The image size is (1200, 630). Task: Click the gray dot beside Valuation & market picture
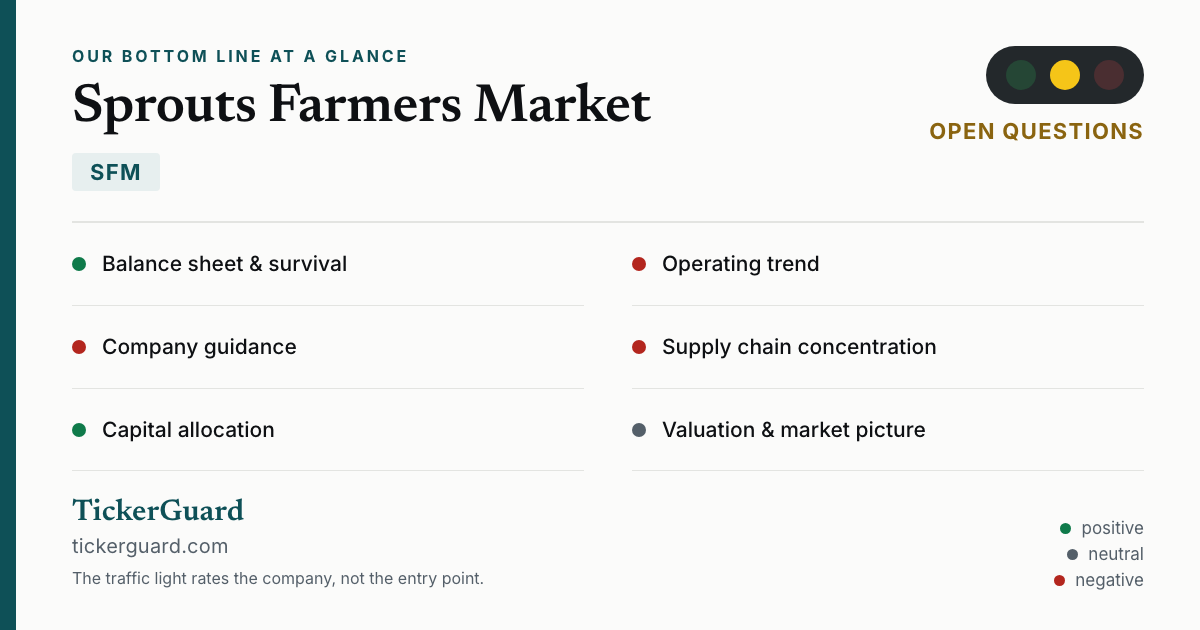[639, 430]
